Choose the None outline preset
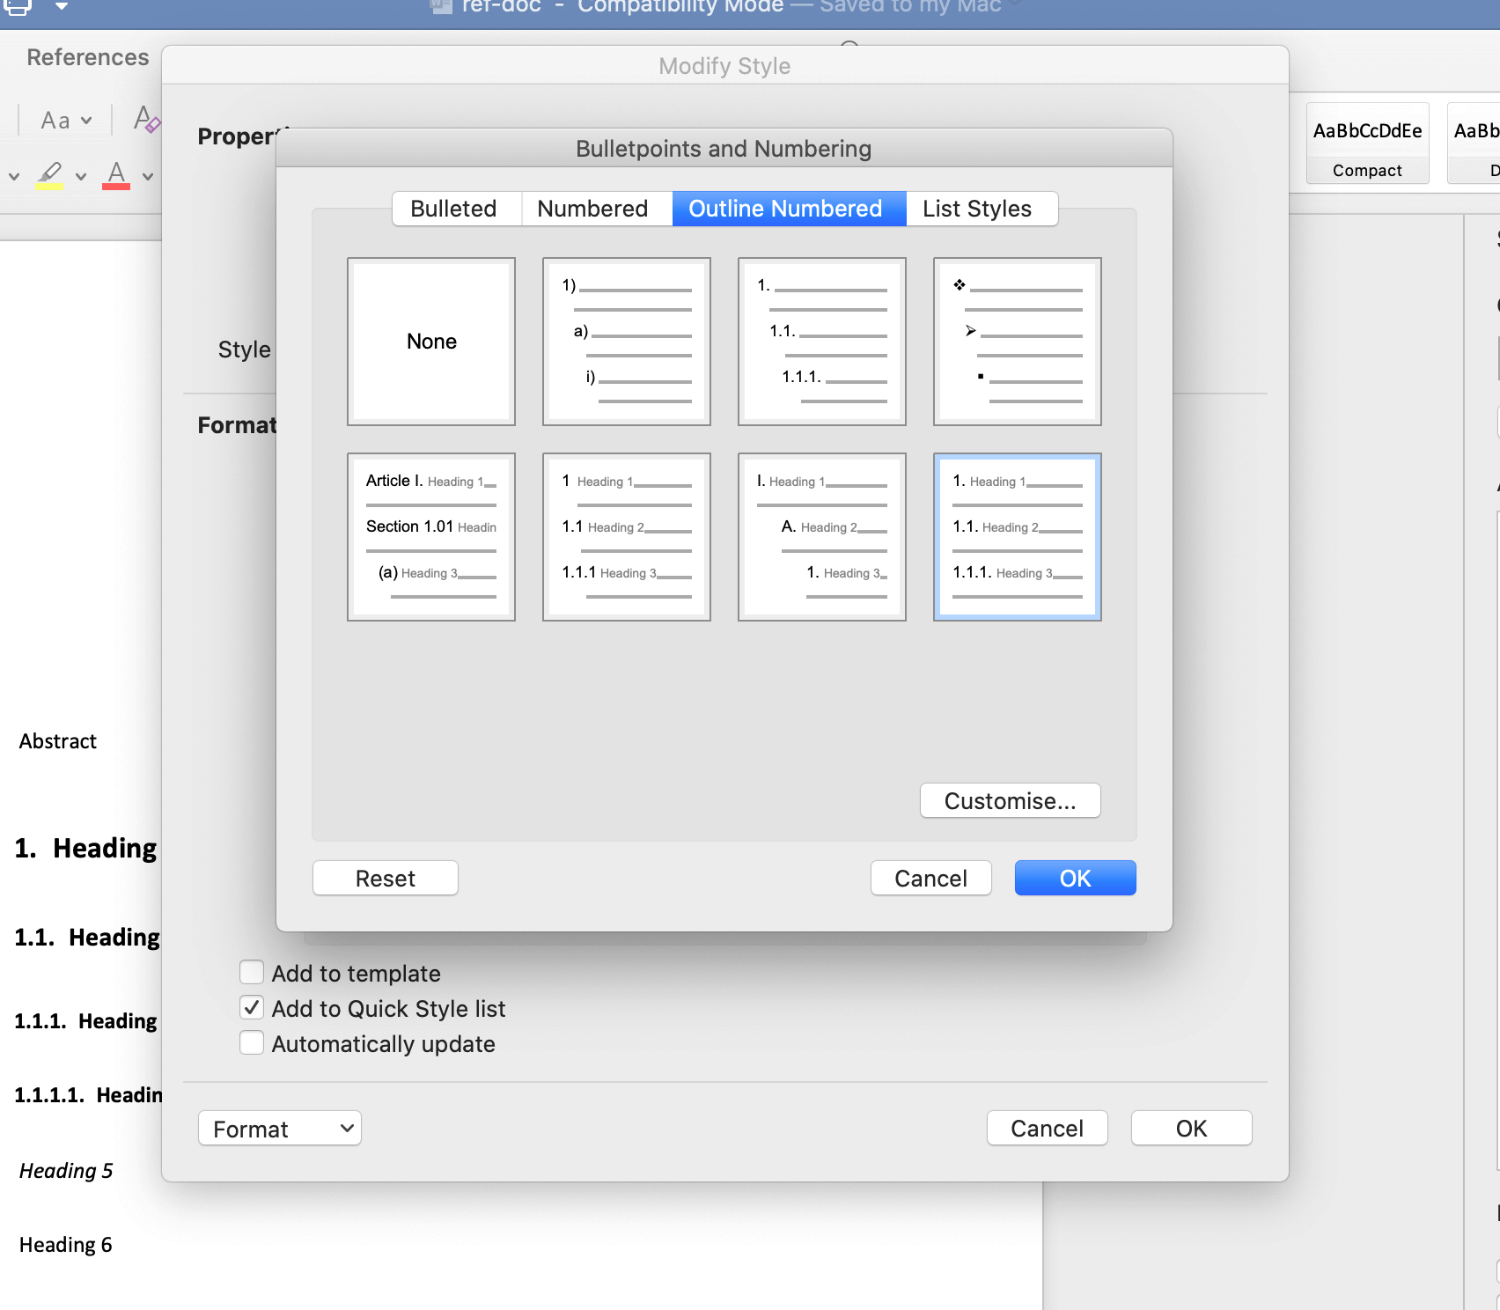Viewport: 1500px width, 1310px height. tap(431, 341)
